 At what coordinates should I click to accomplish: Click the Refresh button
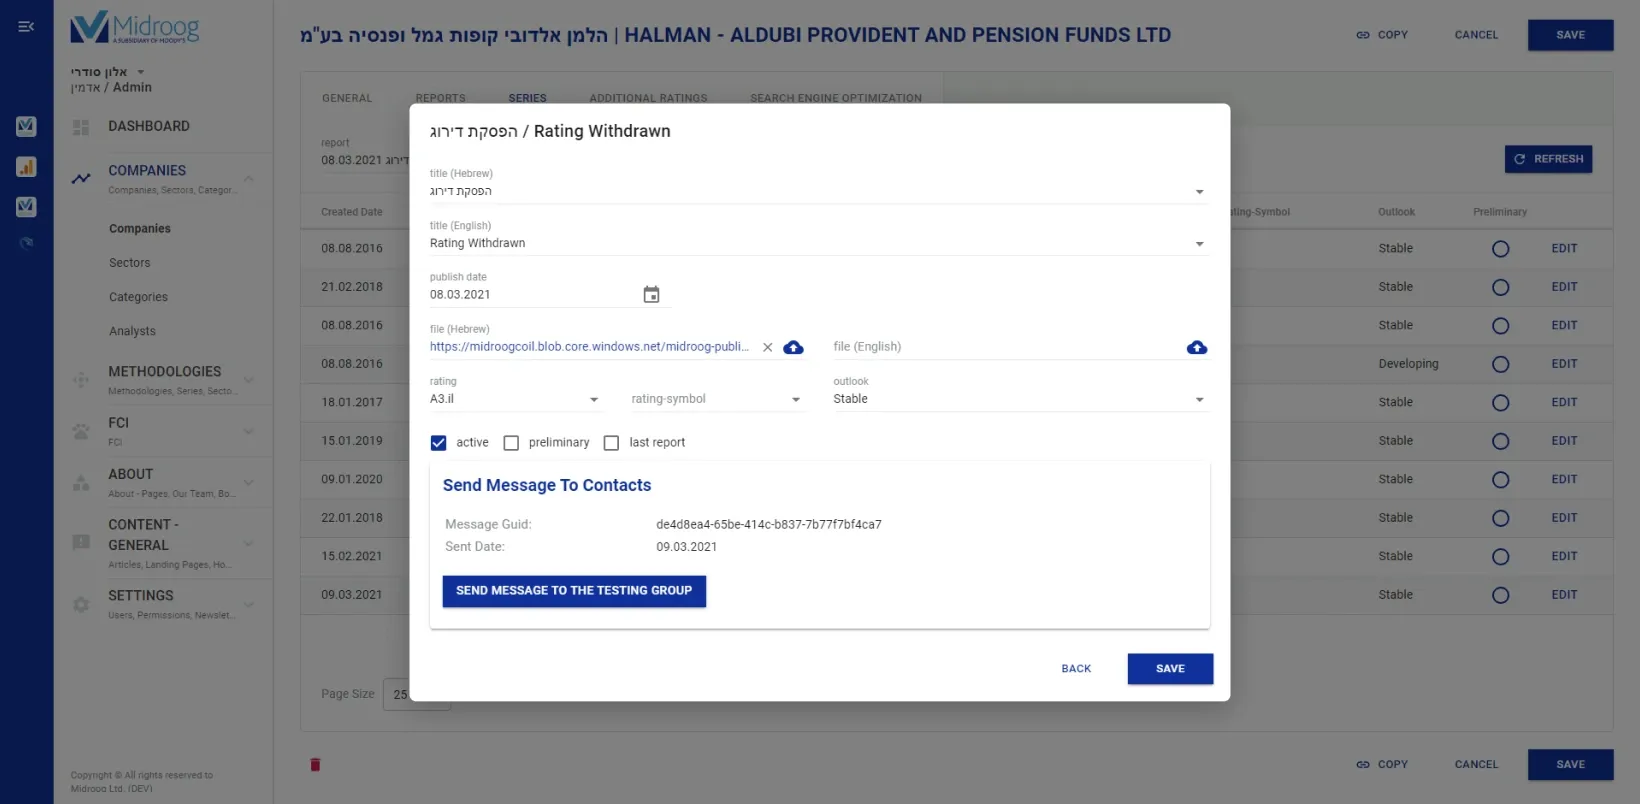(x=1548, y=159)
